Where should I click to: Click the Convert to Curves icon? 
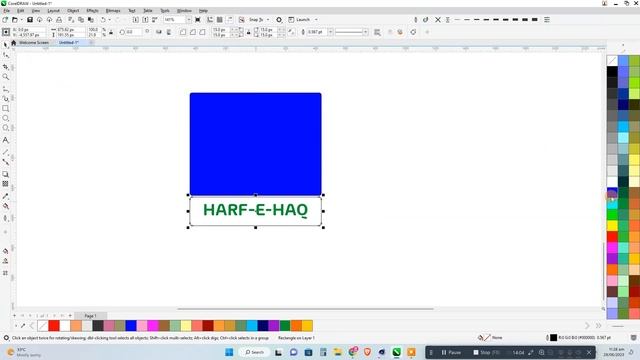tap(413, 32)
